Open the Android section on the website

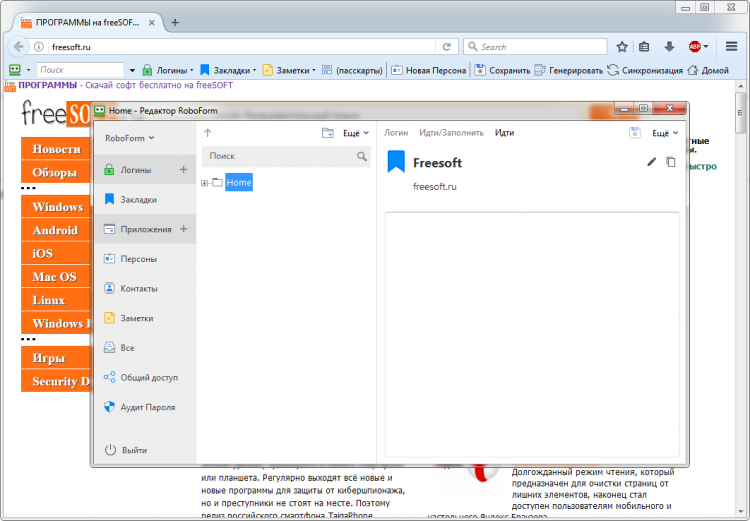click(56, 230)
